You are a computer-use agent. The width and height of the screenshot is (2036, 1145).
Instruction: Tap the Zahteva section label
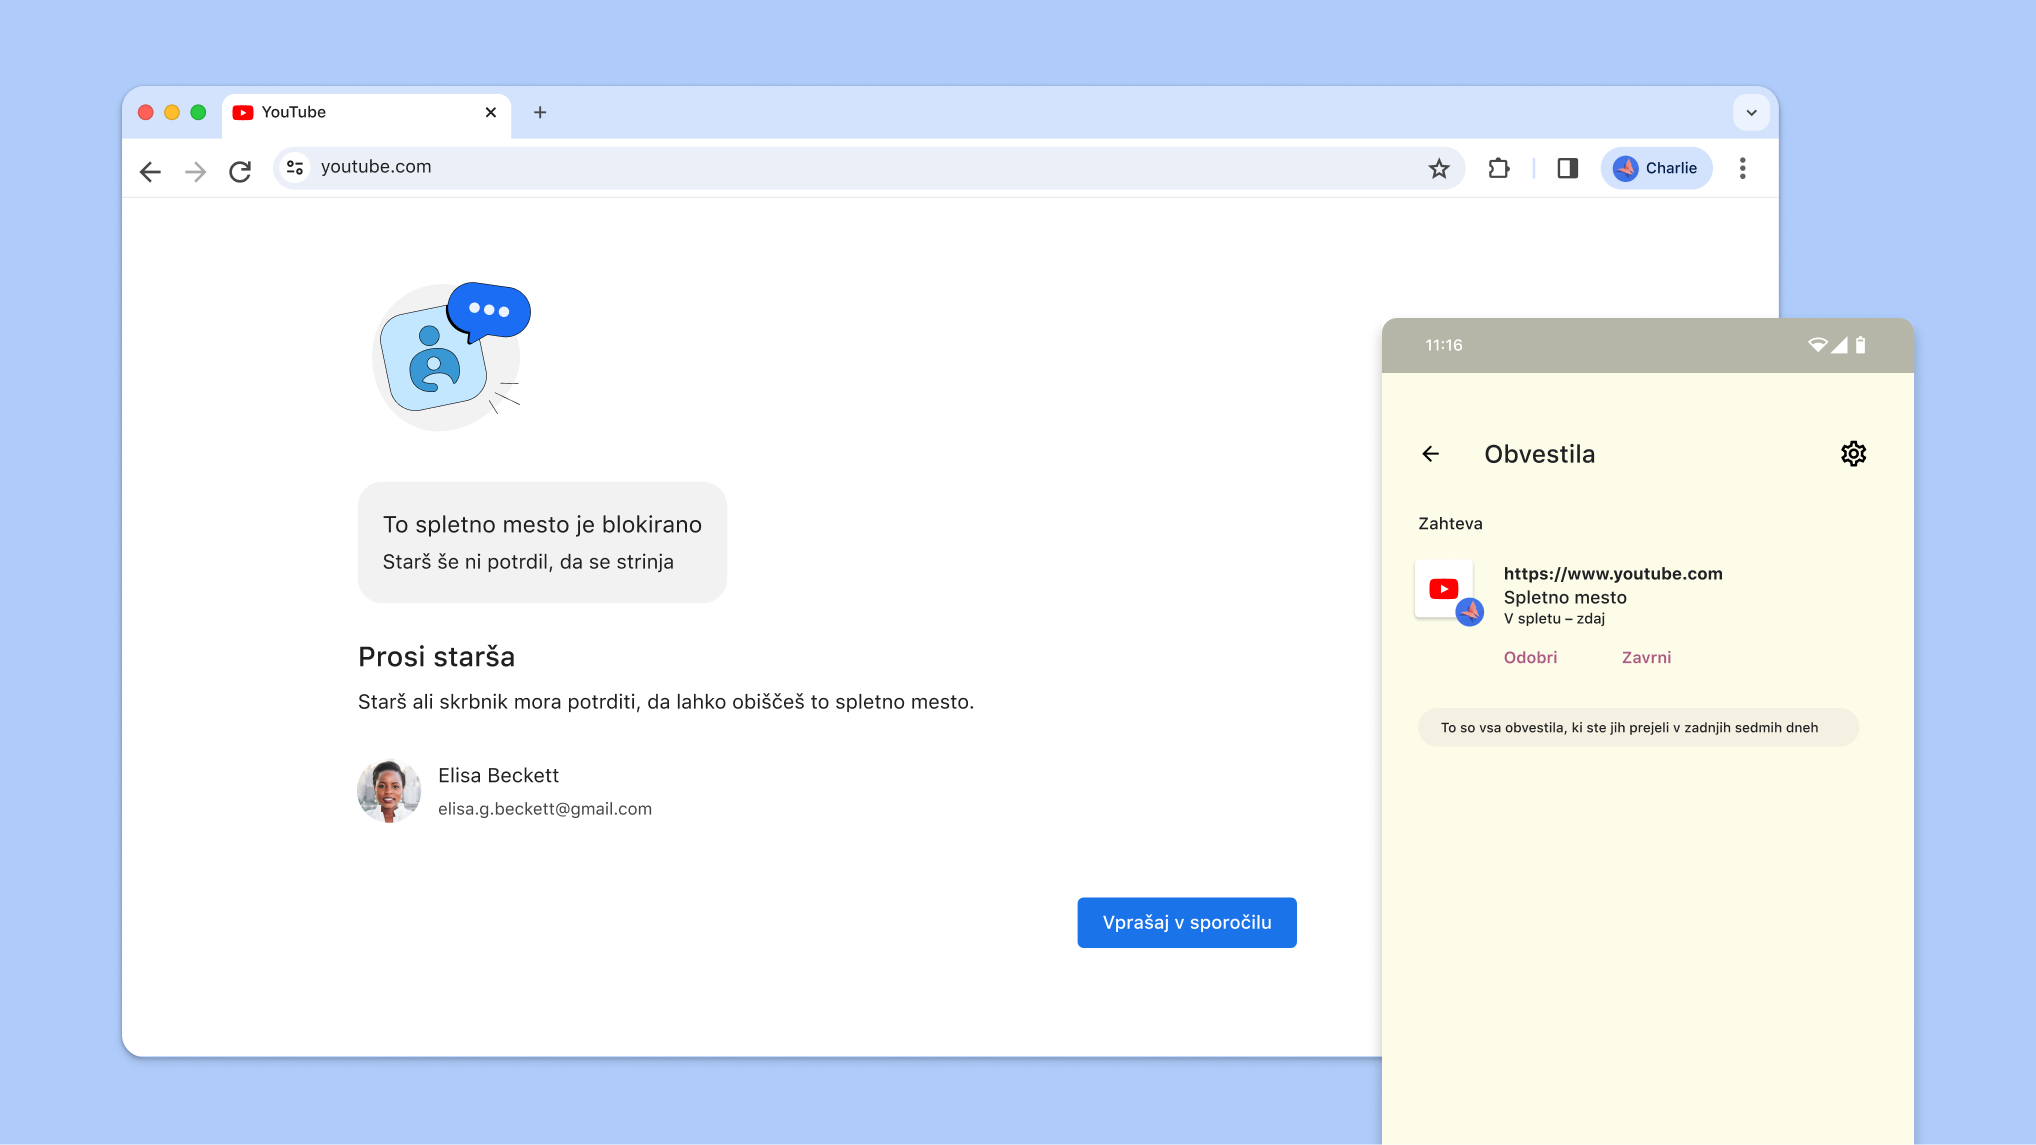1450,523
